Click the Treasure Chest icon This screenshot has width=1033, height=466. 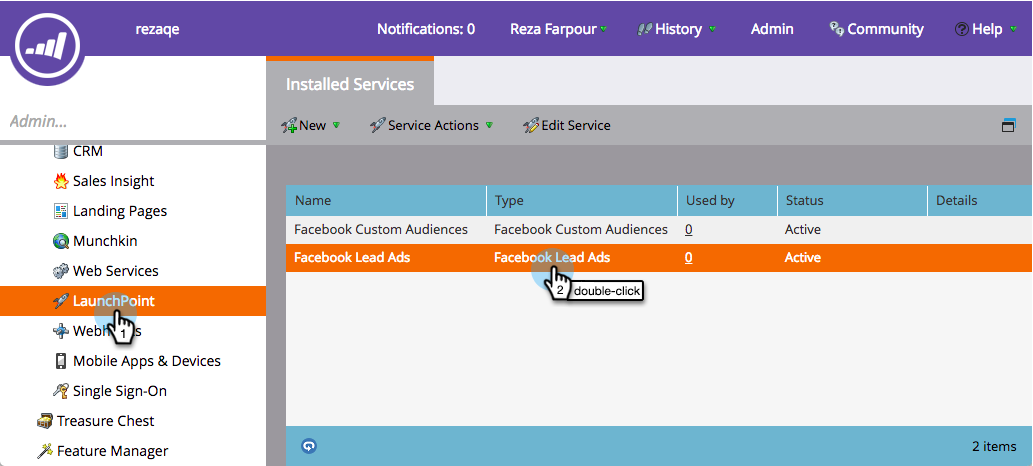click(44, 421)
